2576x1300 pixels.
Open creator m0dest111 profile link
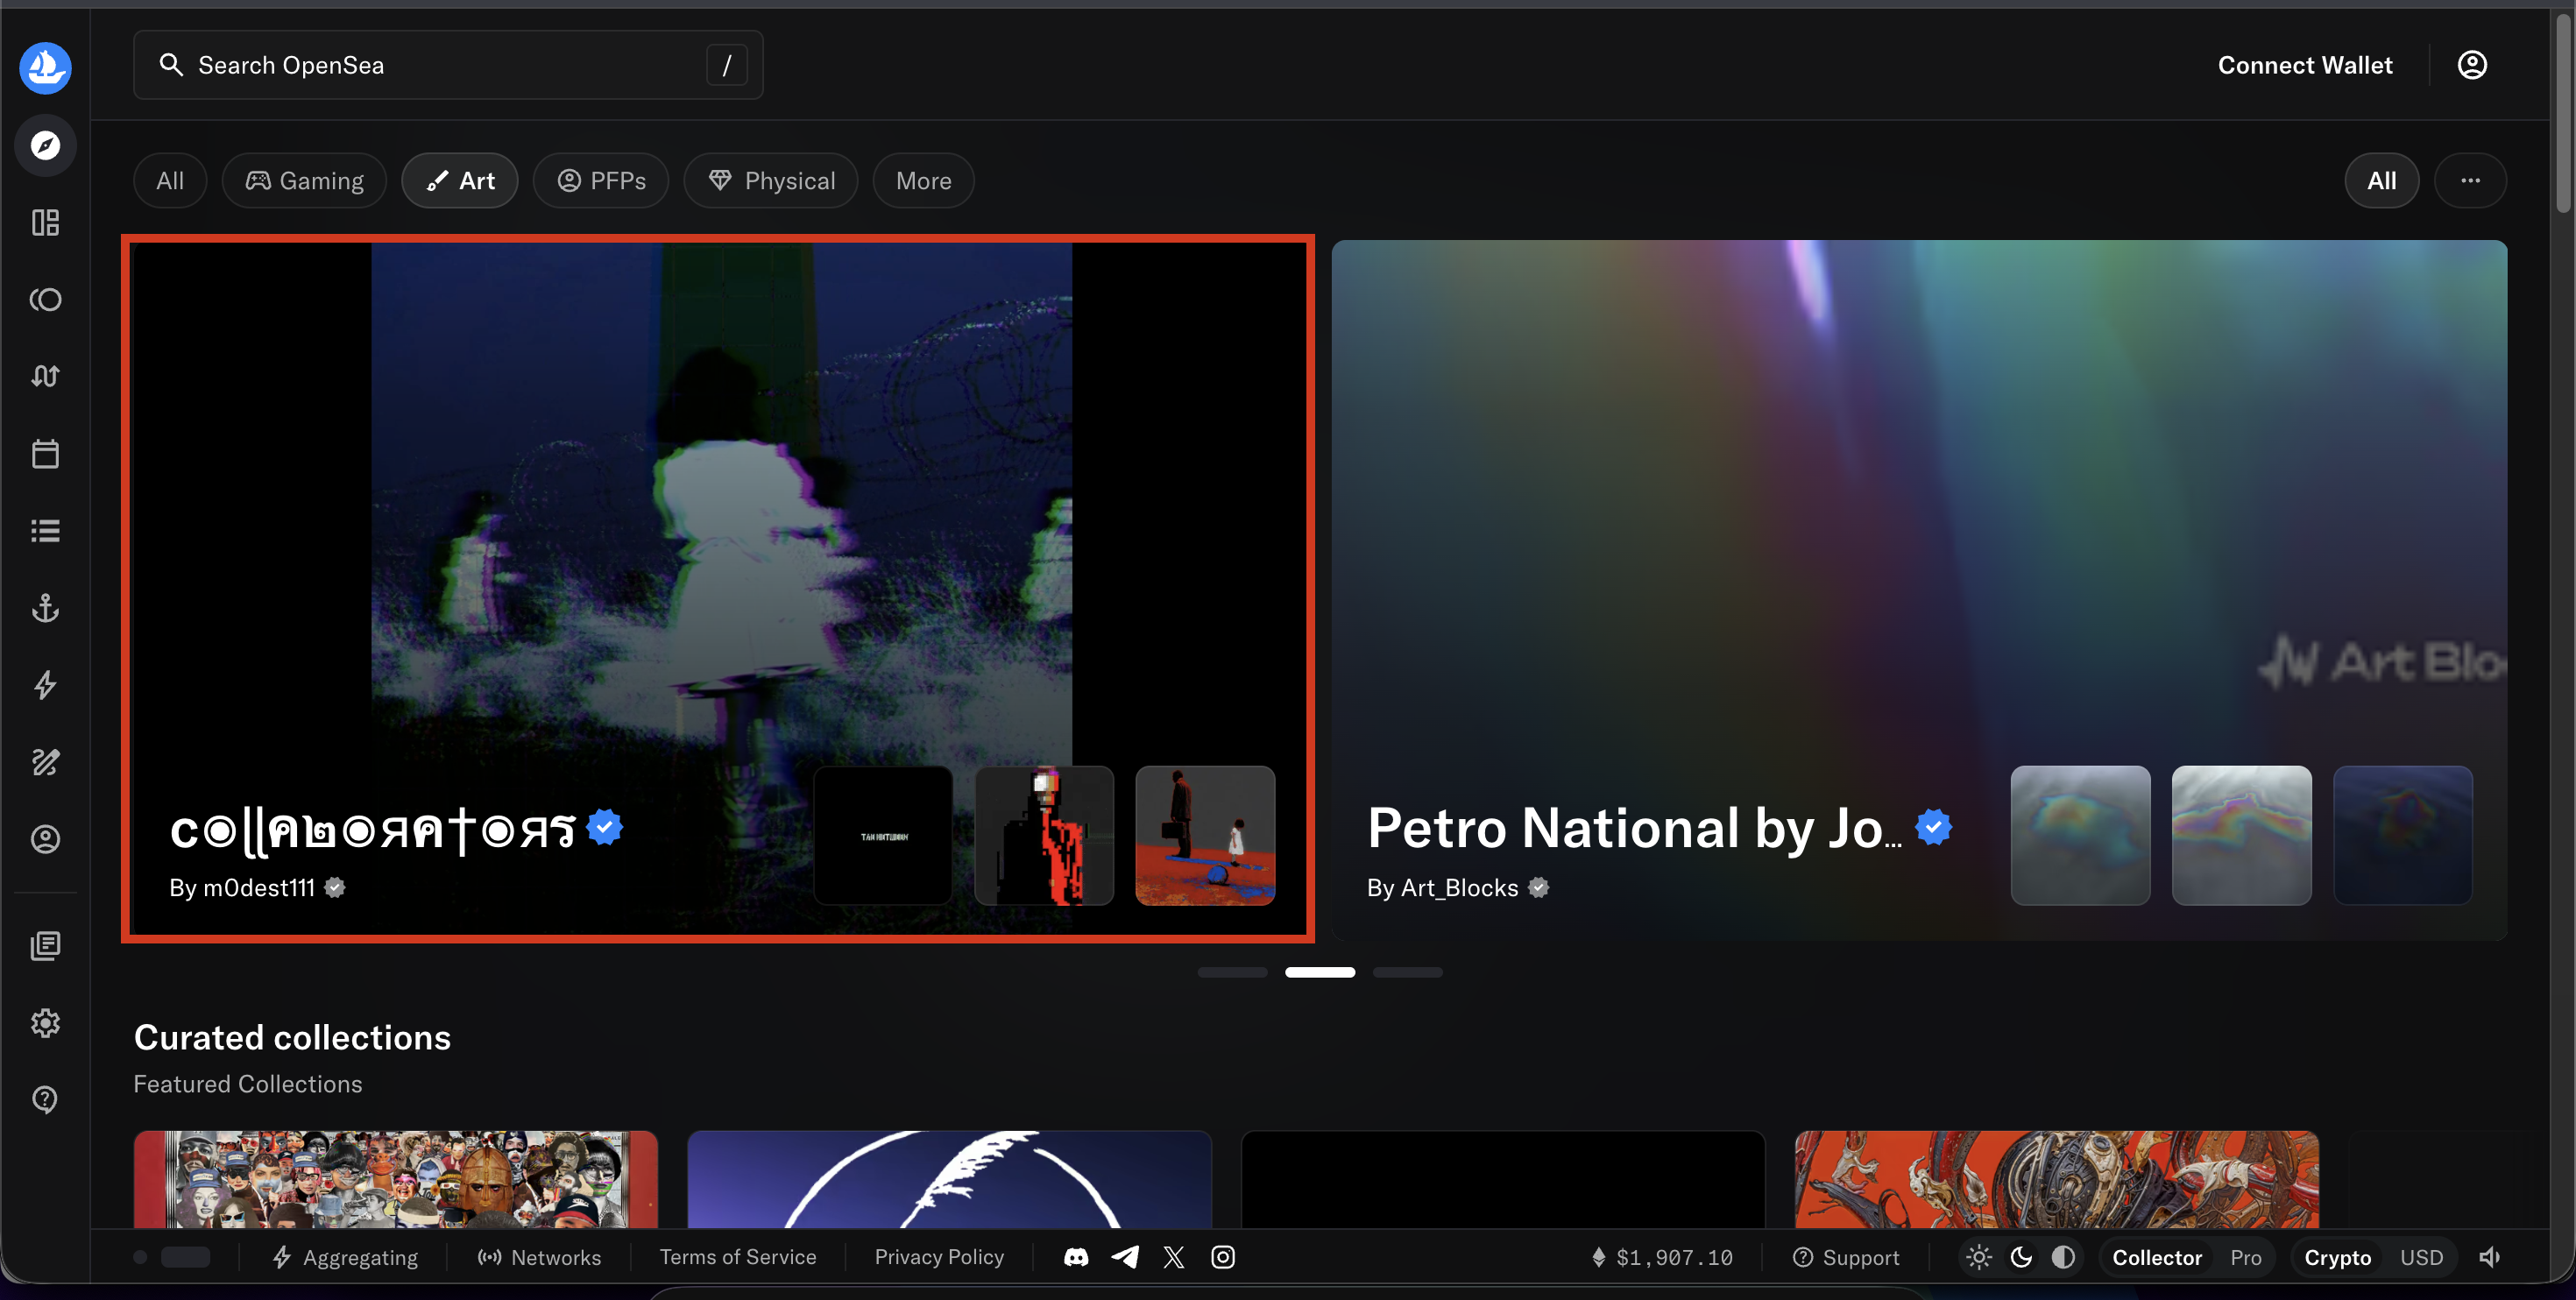point(257,888)
